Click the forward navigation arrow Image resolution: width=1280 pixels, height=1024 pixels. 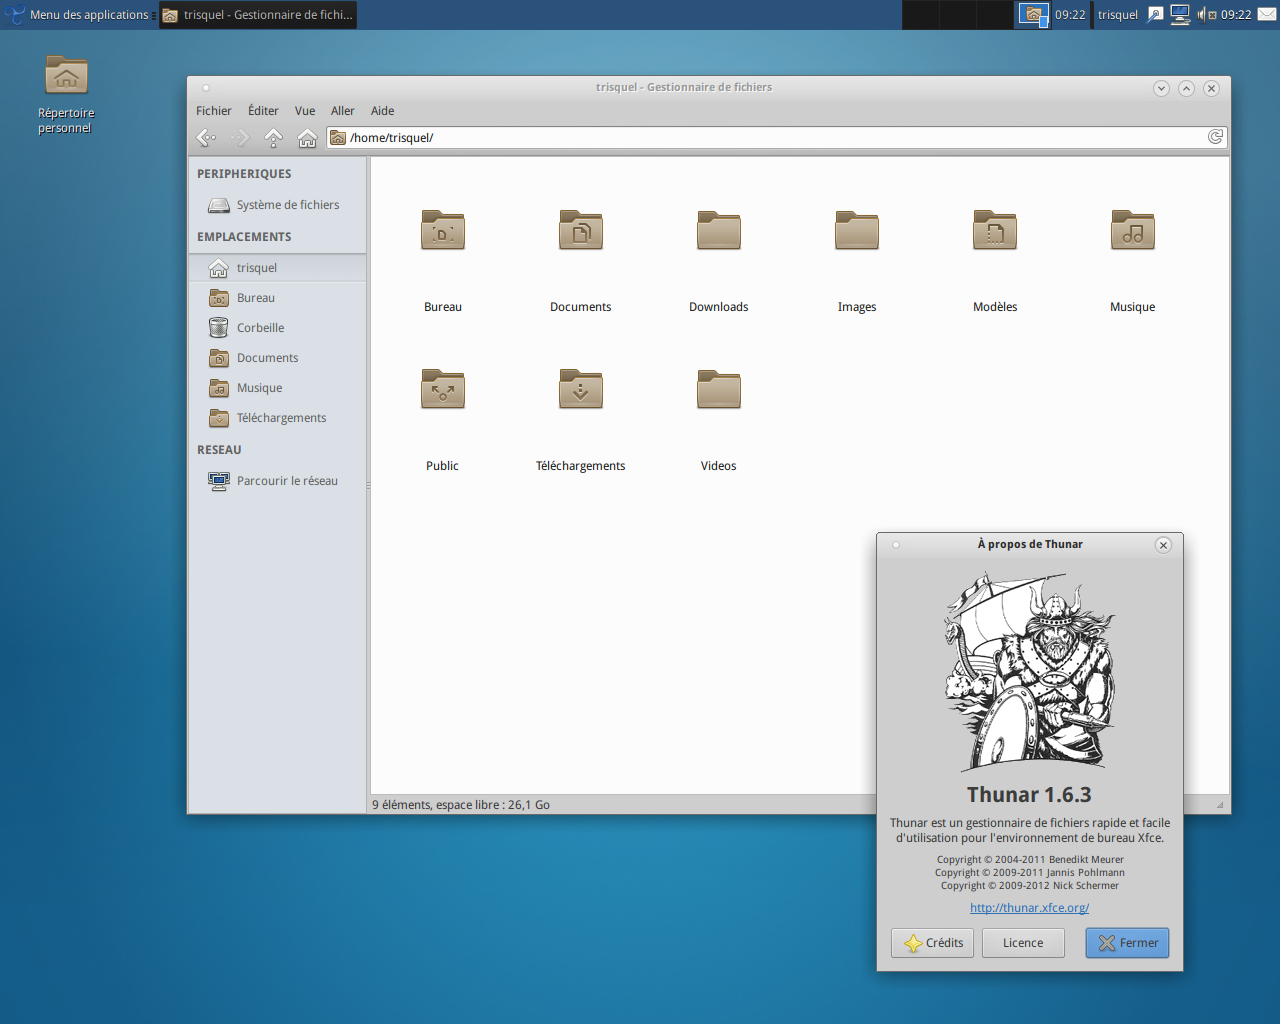[240, 138]
